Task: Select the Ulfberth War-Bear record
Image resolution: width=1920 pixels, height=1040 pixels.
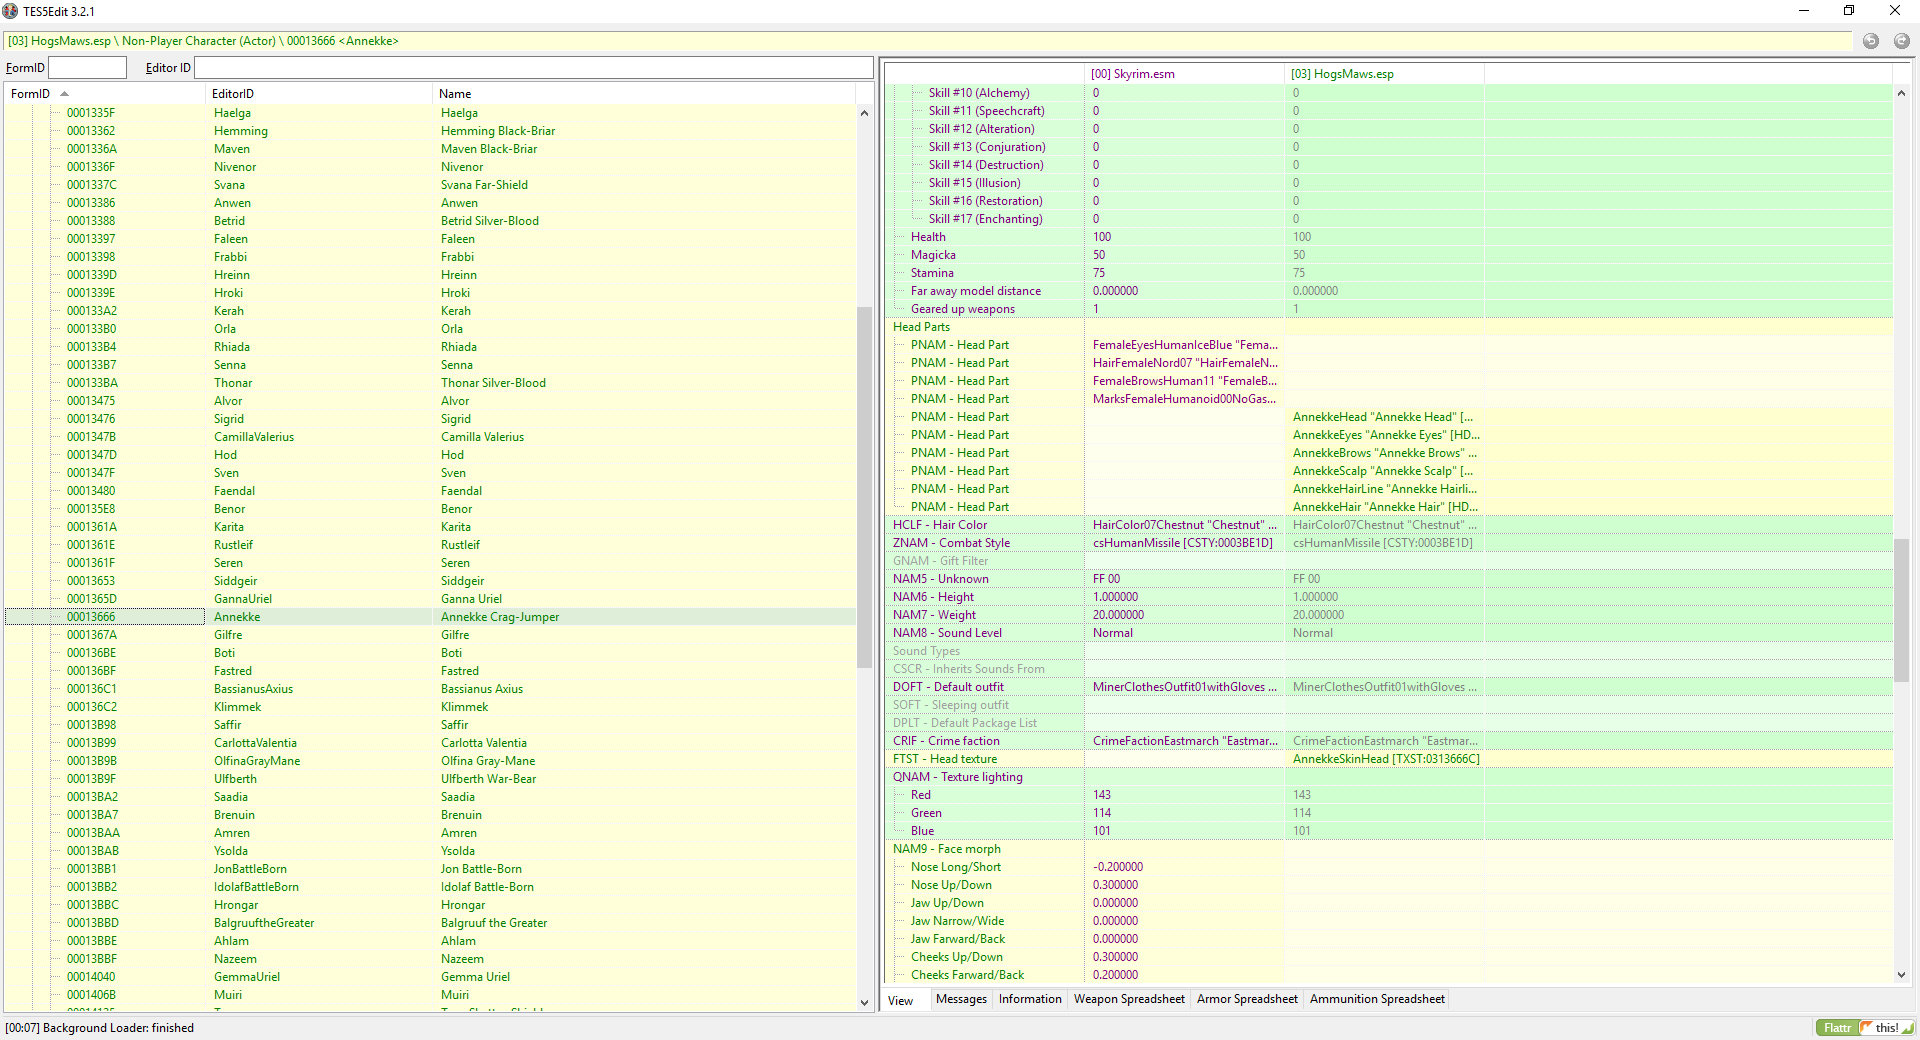Action: pos(430,779)
